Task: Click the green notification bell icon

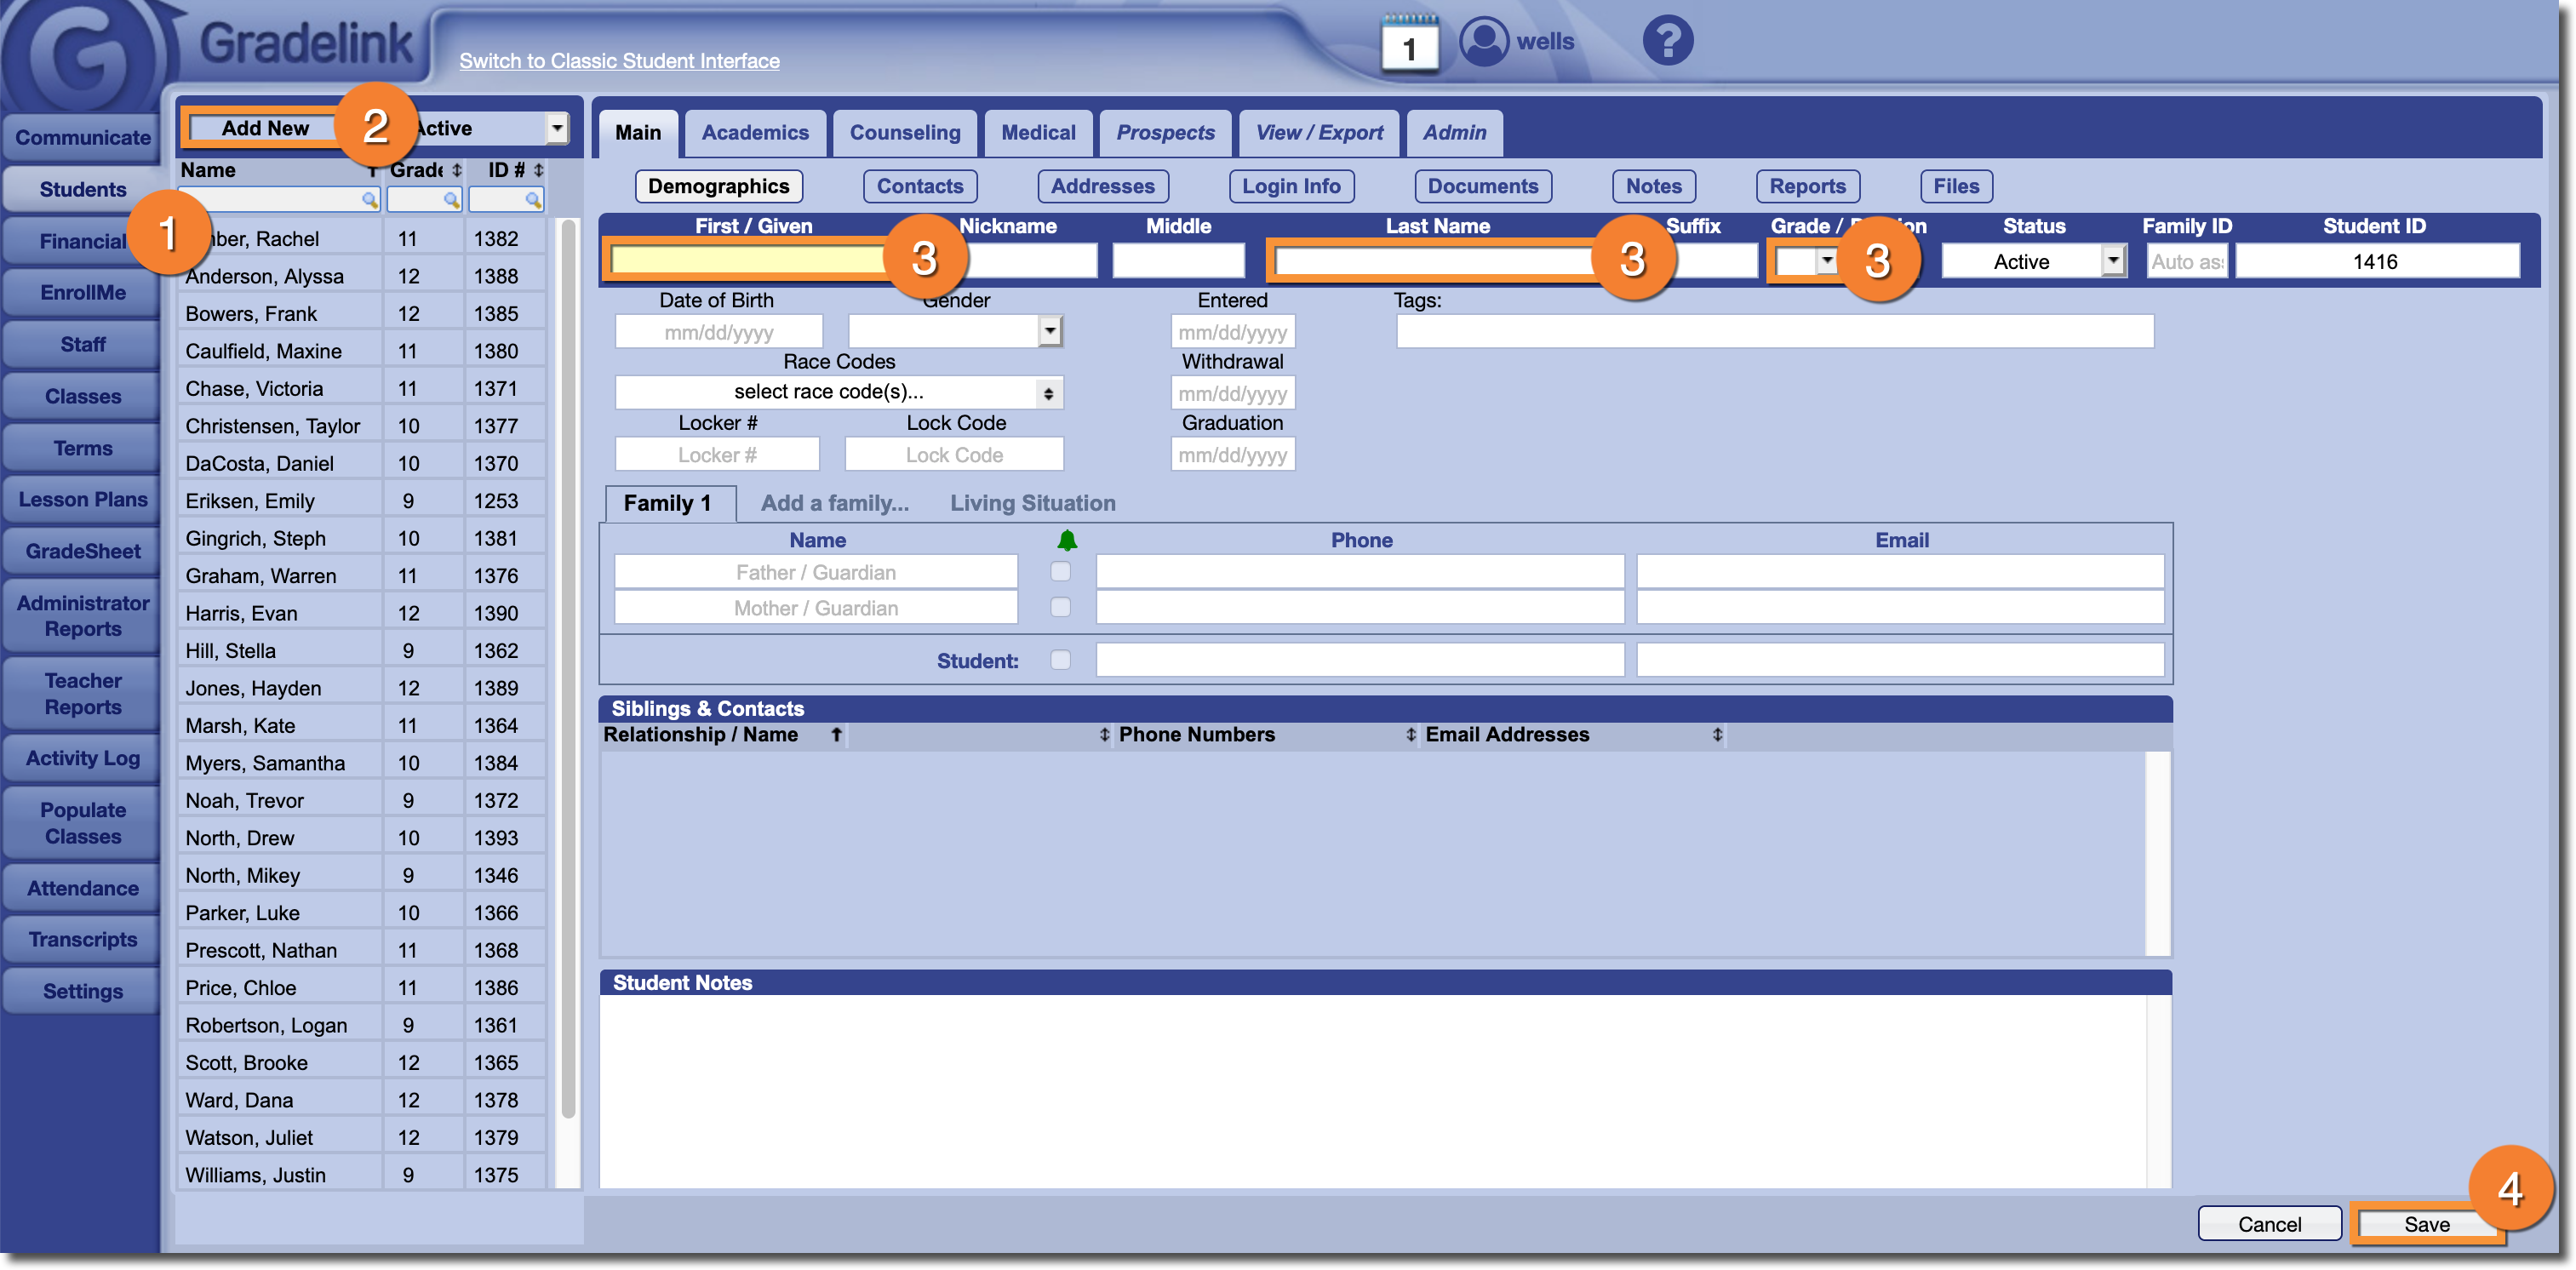Action: [1067, 541]
